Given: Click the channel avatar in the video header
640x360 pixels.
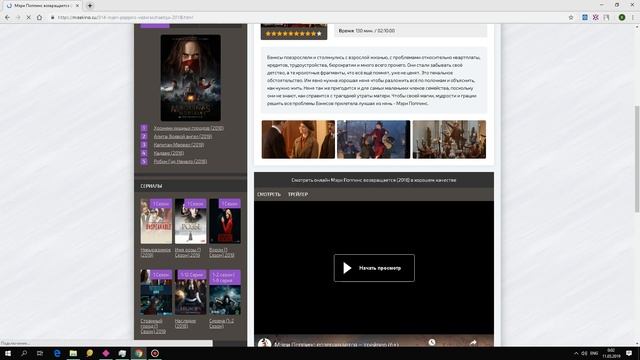Looking at the screenshot, I should tap(264, 343).
